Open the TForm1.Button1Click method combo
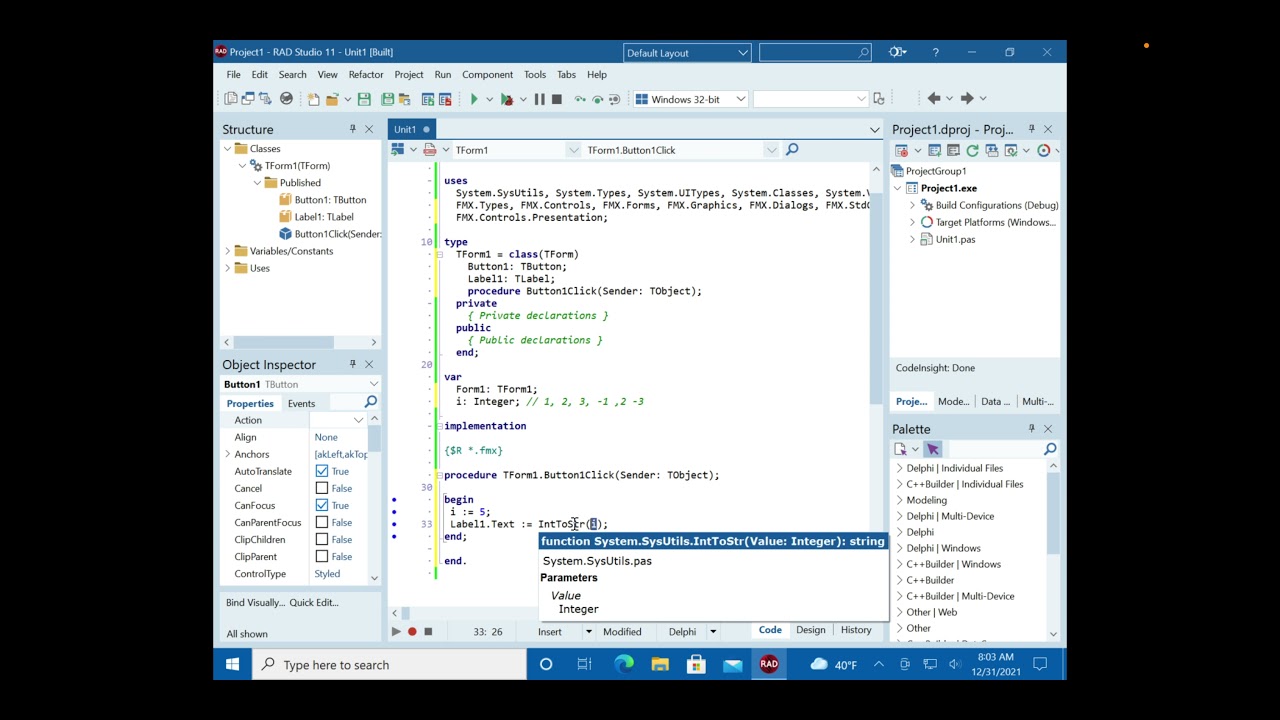Image resolution: width=1280 pixels, height=720 pixels. [681, 150]
